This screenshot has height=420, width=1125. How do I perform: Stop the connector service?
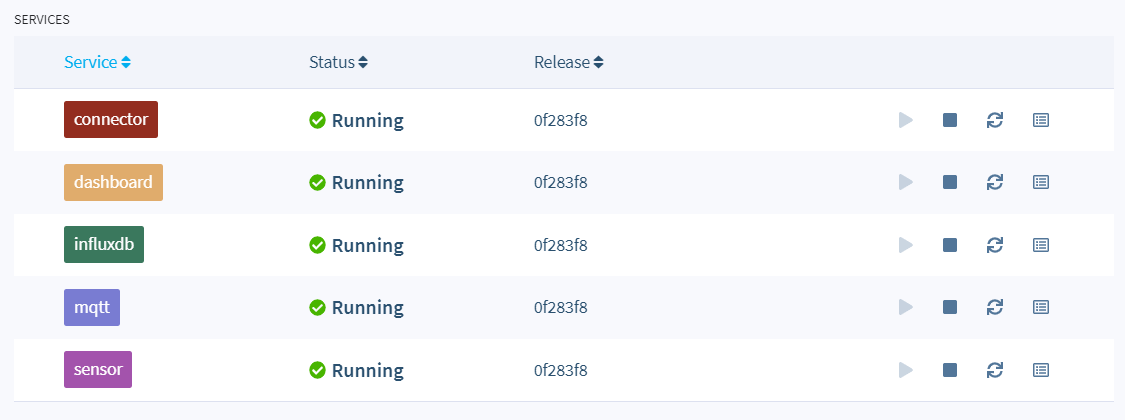point(950,120)
